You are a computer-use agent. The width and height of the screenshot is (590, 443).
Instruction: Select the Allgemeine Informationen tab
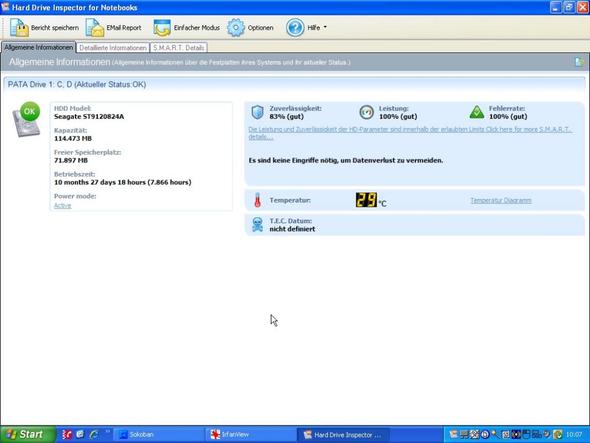[38, 47]
